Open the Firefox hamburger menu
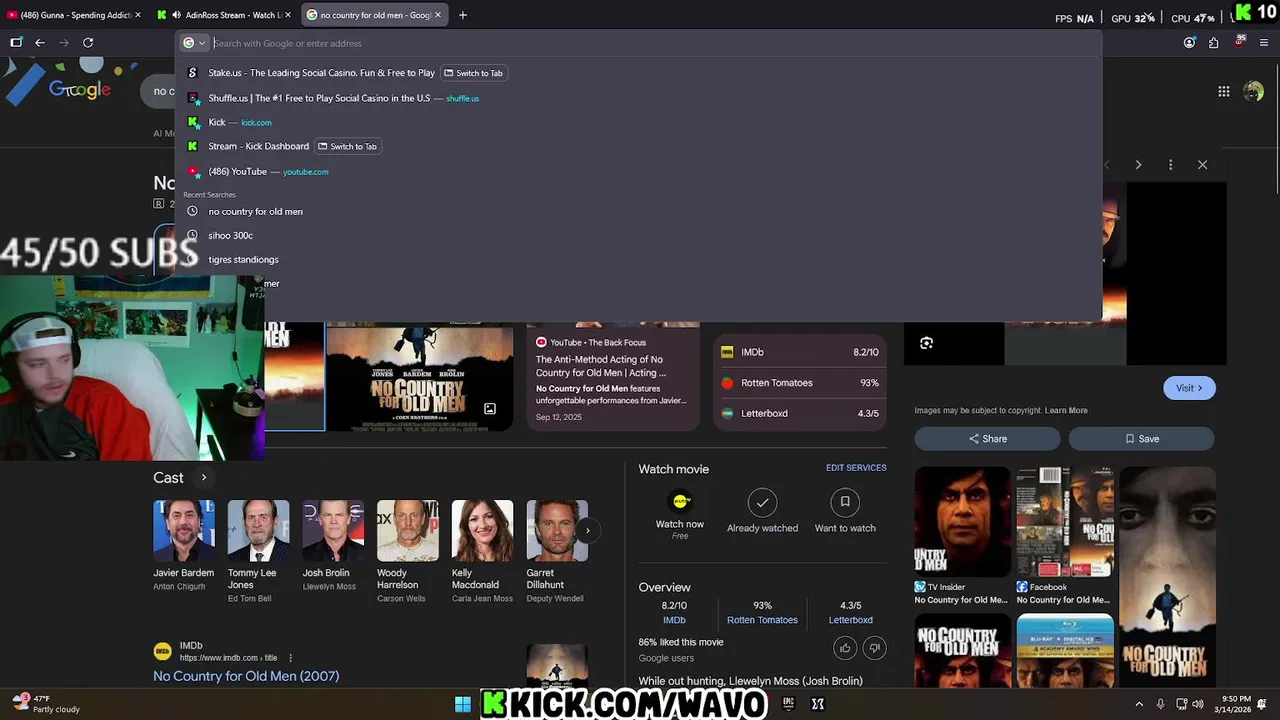This screenshot has height=720, width=1280. click(1264, 42)
